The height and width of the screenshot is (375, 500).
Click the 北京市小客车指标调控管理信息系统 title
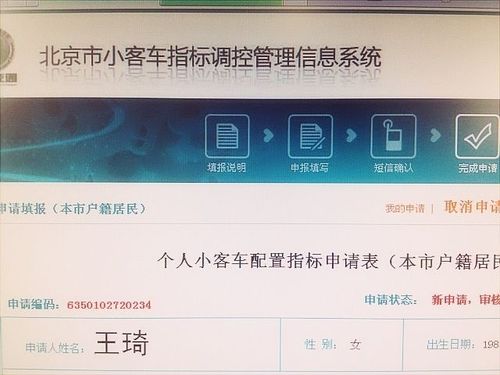(x=211, y=57)
